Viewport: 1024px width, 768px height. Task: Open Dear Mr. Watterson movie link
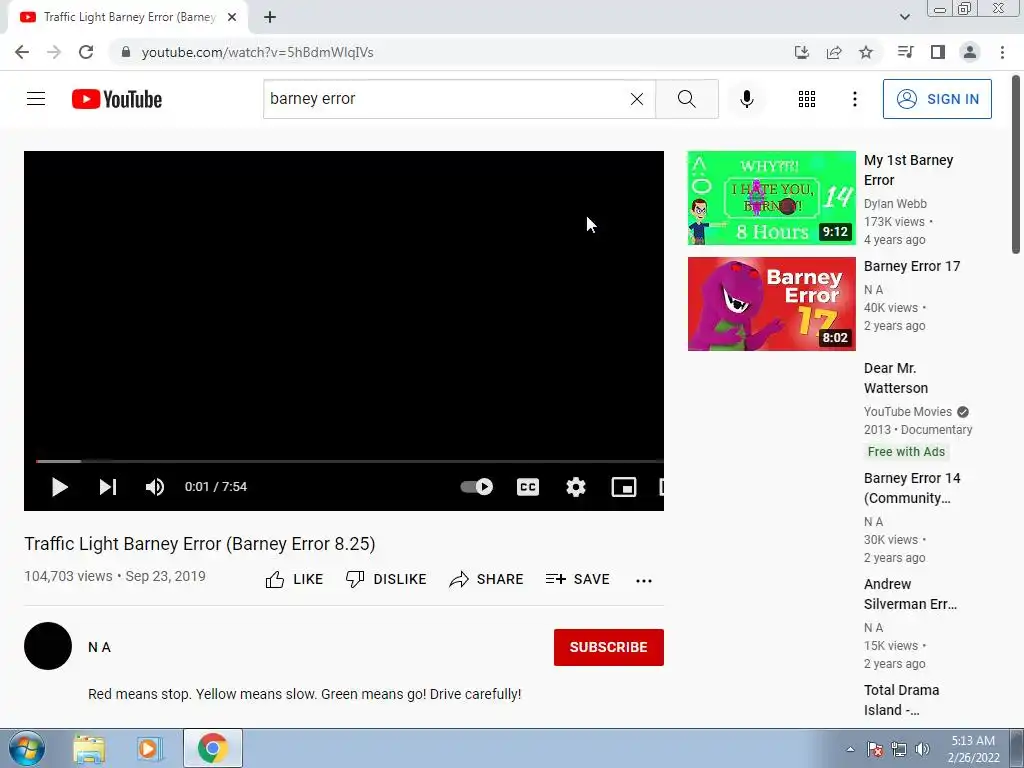coord(895,378)
